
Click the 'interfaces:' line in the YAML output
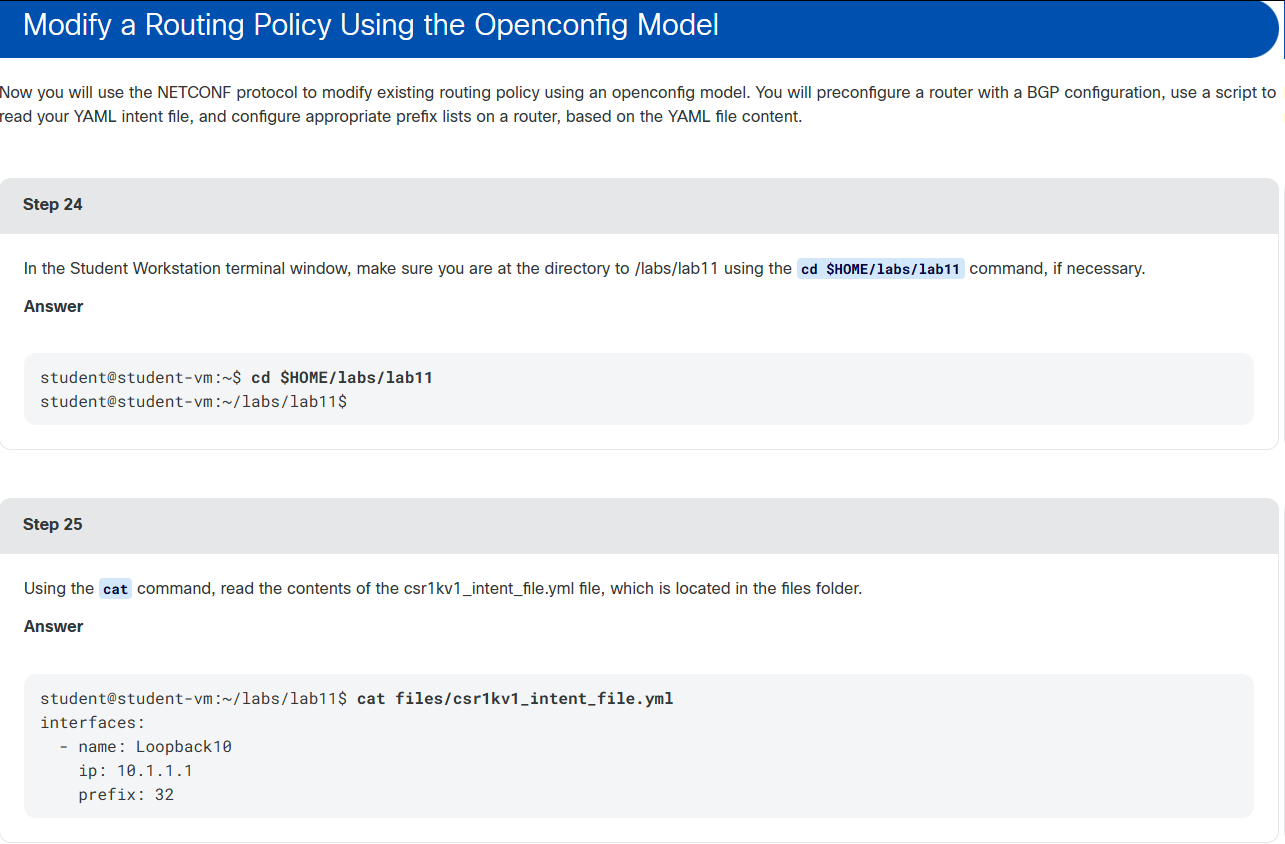93,722
